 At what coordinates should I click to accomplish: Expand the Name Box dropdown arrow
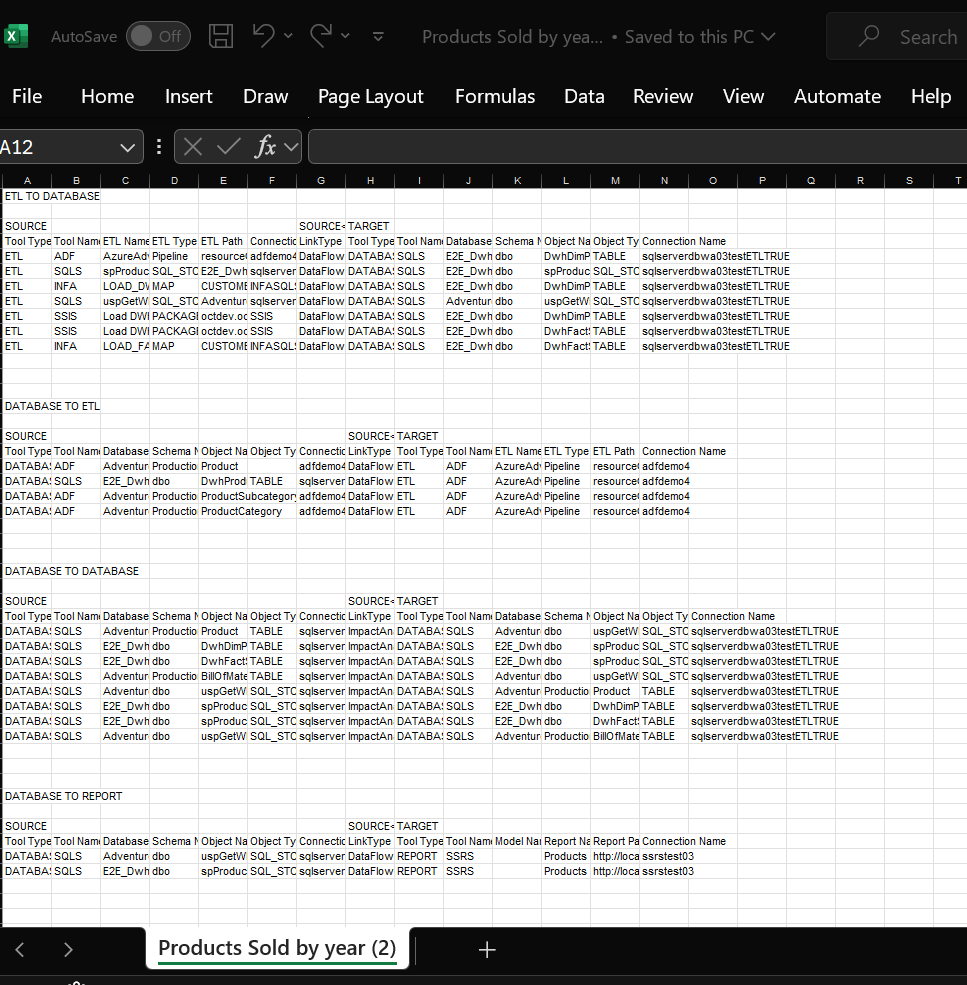128,148
